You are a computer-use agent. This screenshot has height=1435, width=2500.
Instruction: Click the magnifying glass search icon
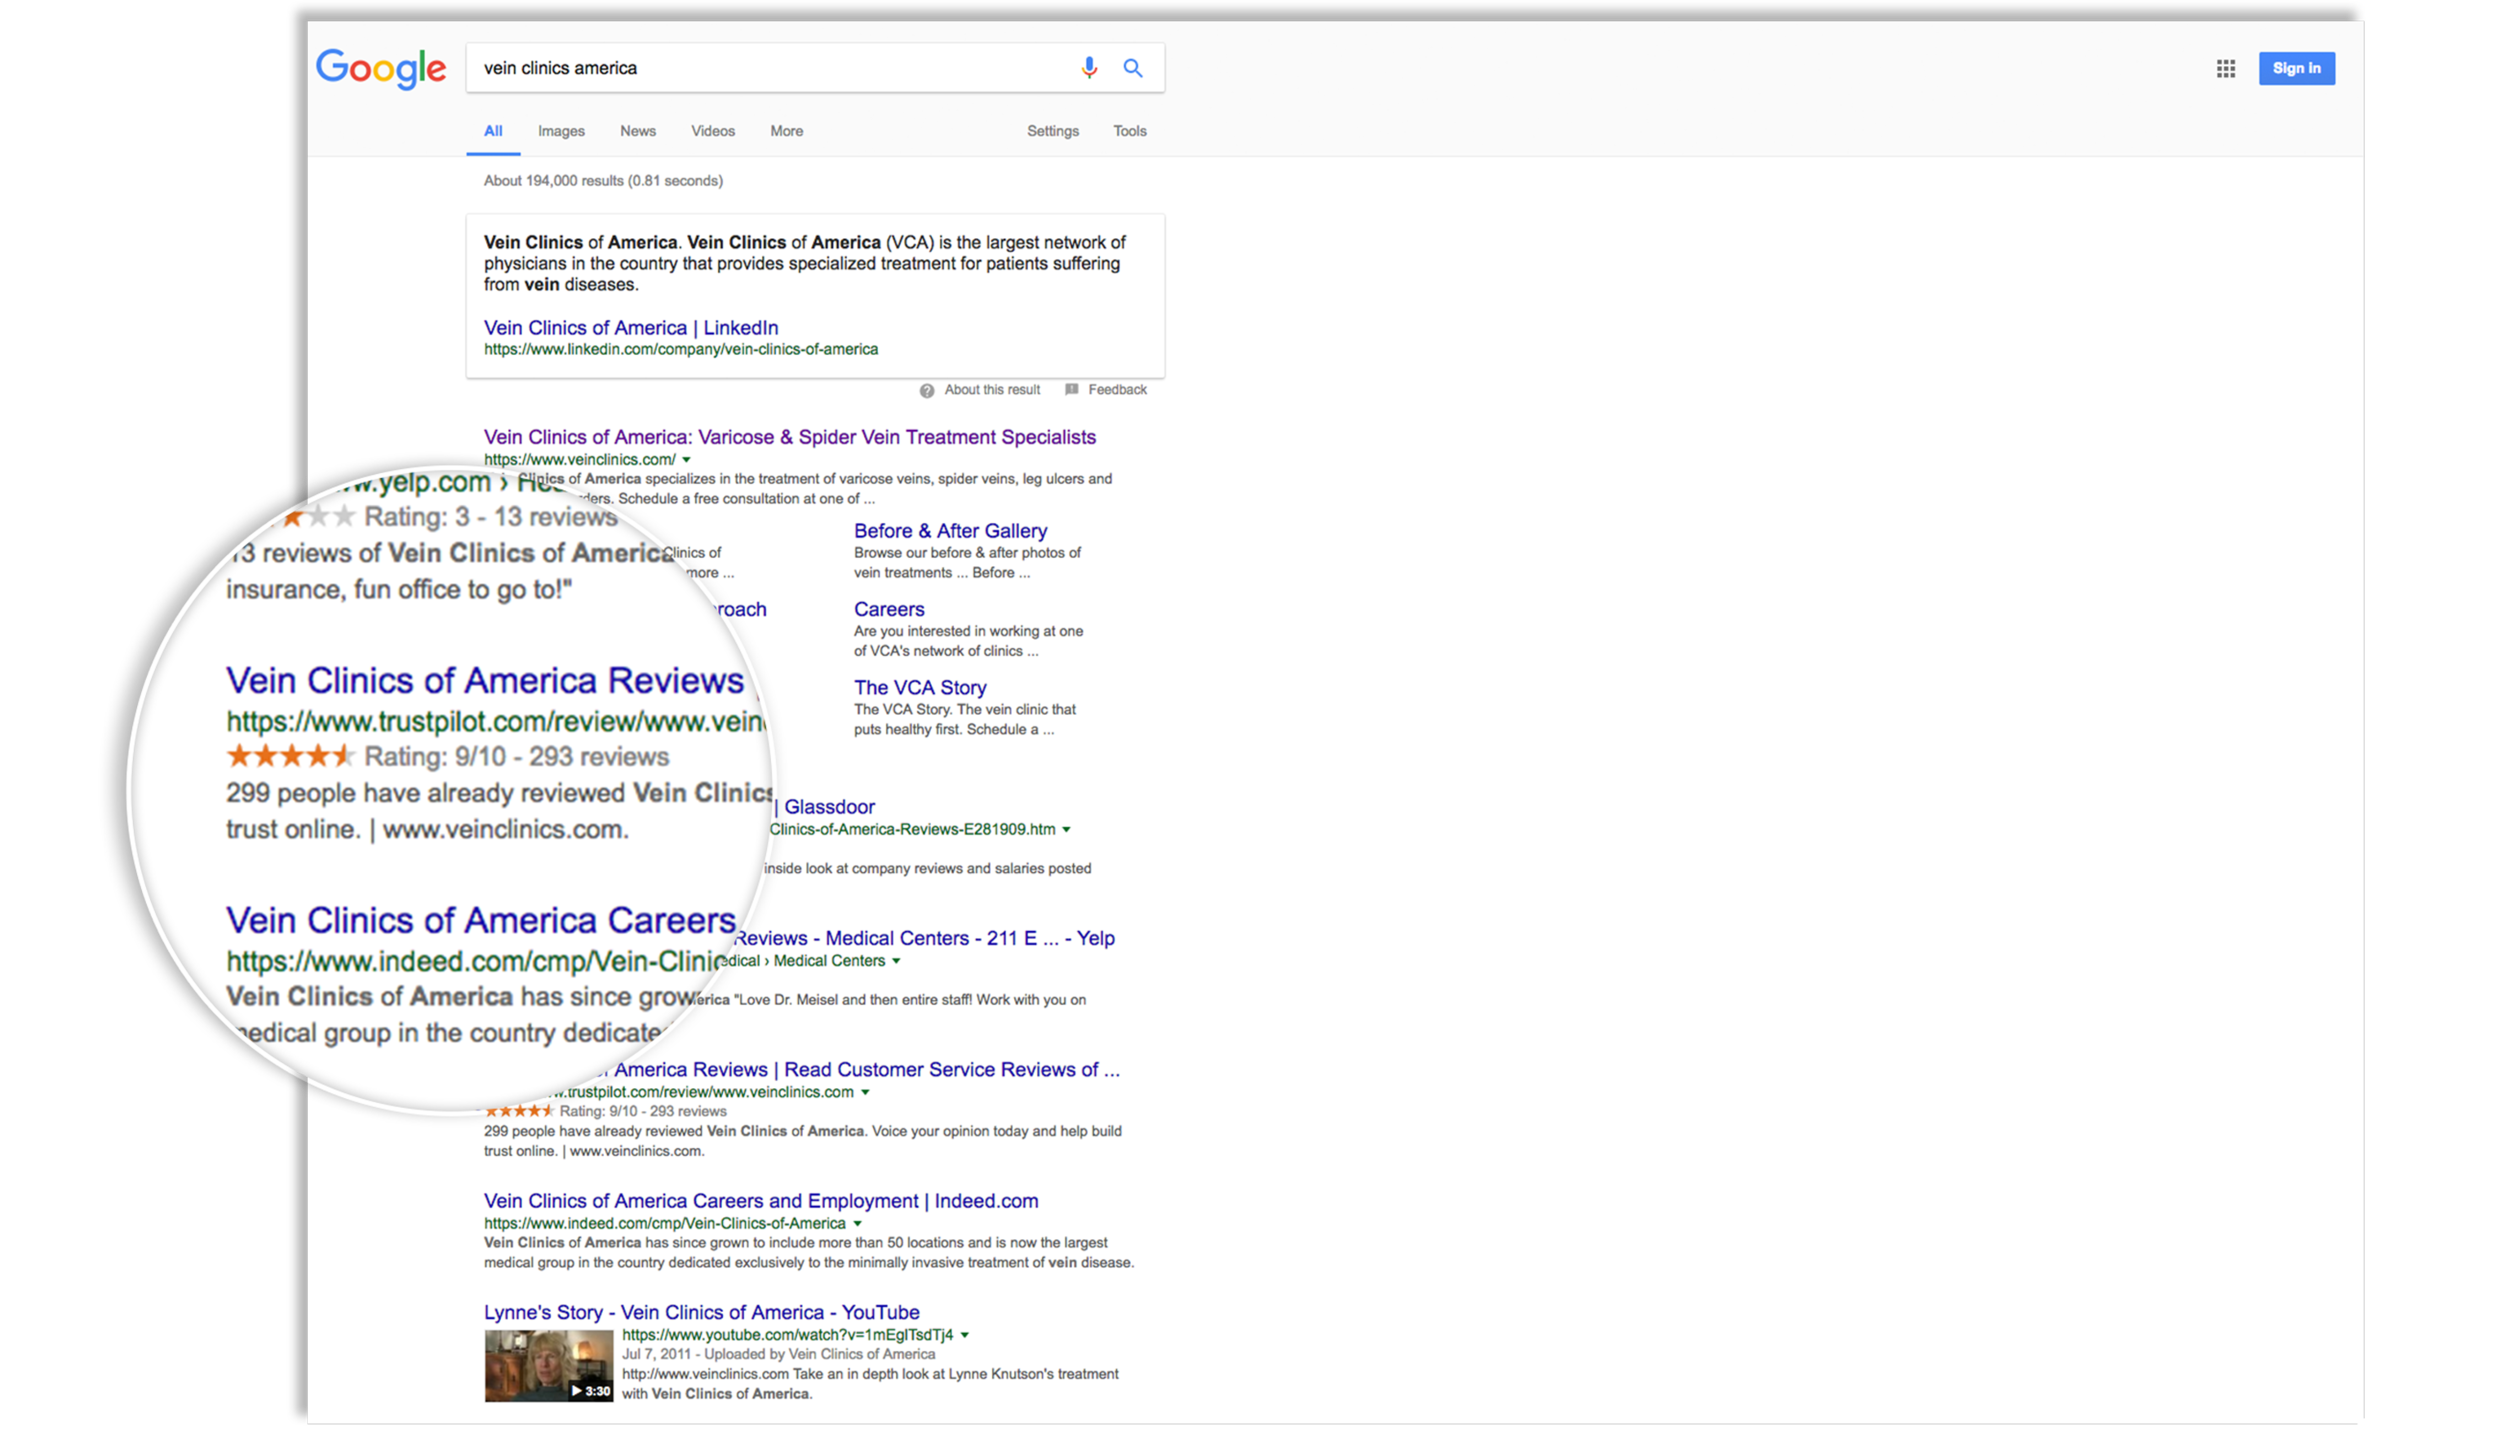(x=1132, y=68)
